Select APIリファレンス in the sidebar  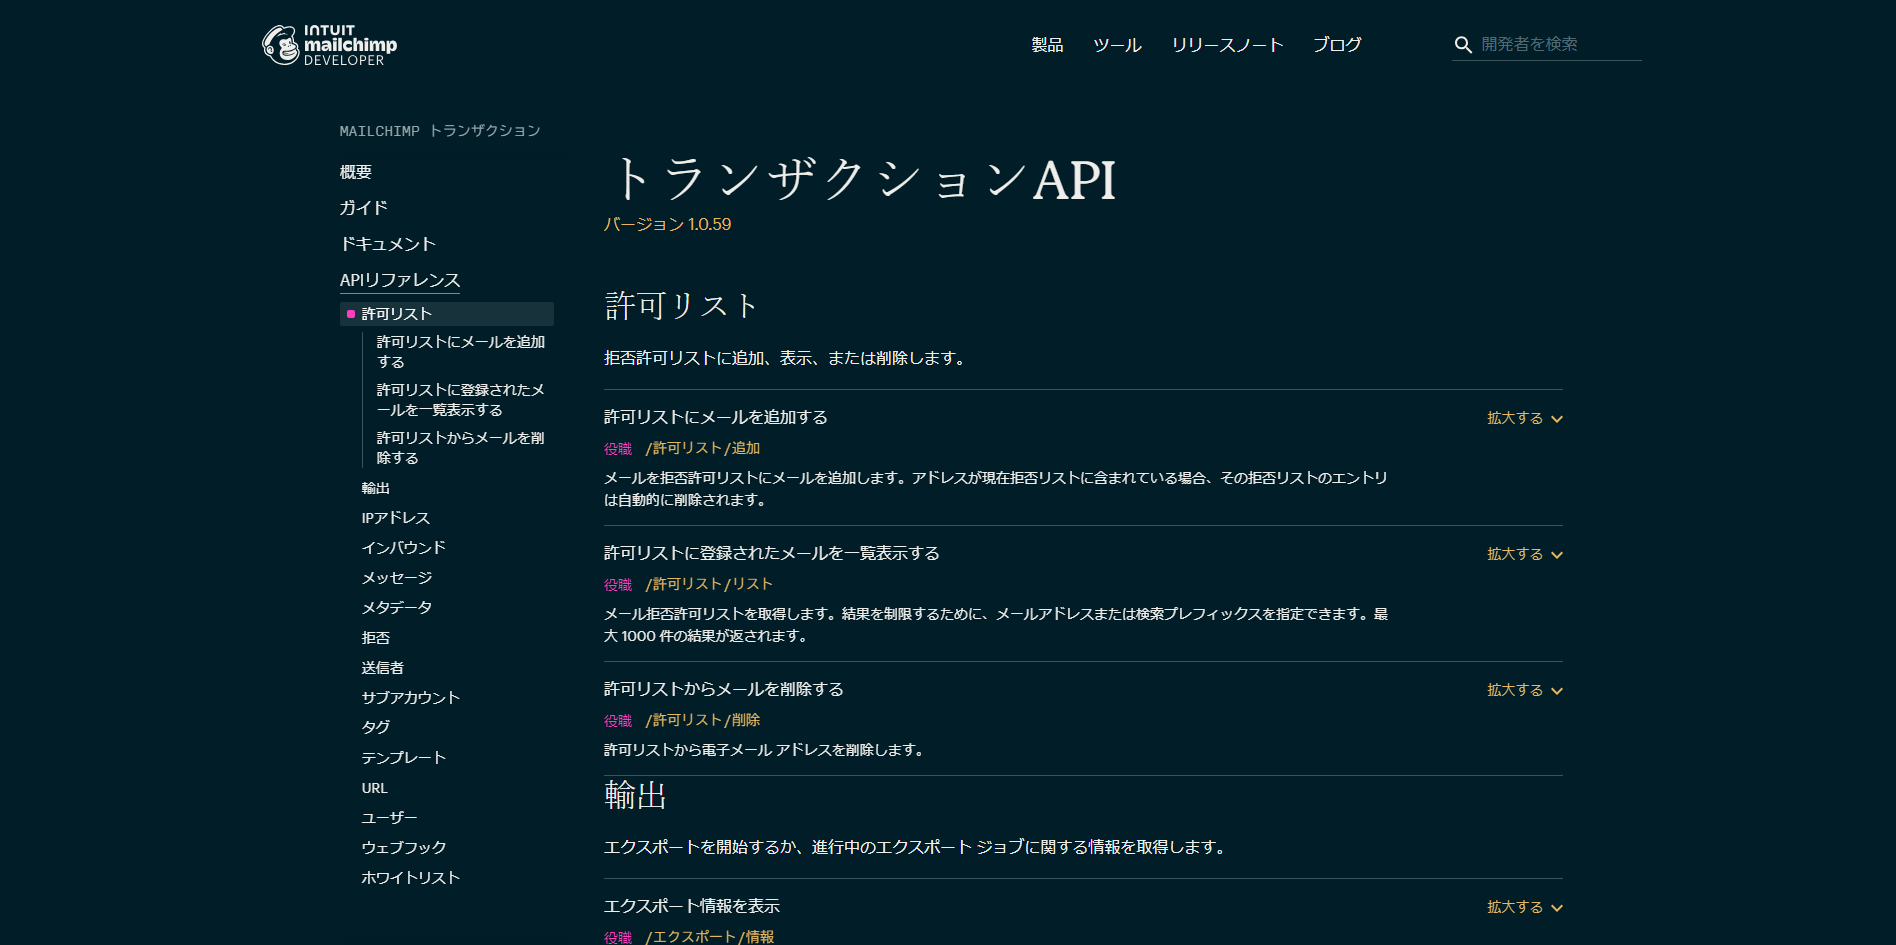coord(400,280)
